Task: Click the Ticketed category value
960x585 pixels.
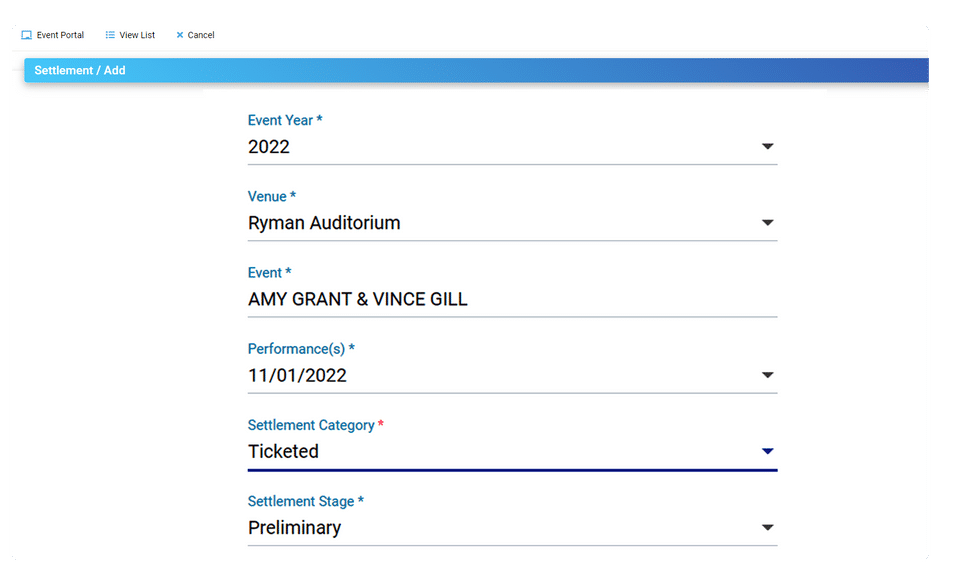Action: point(283,451)
